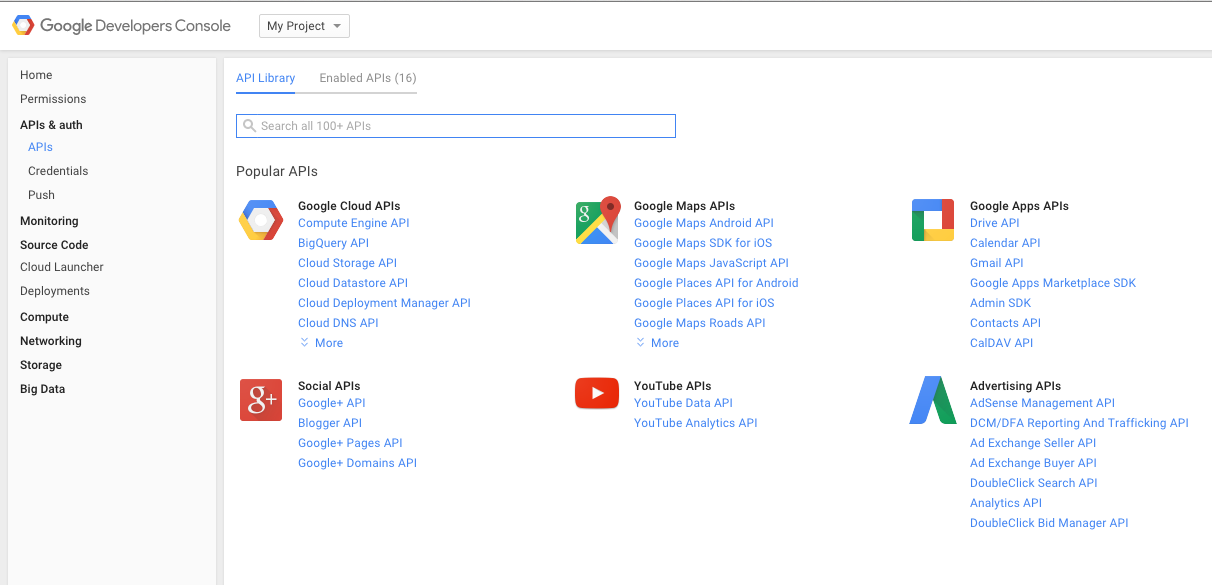Expand the Compute sidebar section
This screenshot has height=585, width=1212.
(x=44, y=317)
